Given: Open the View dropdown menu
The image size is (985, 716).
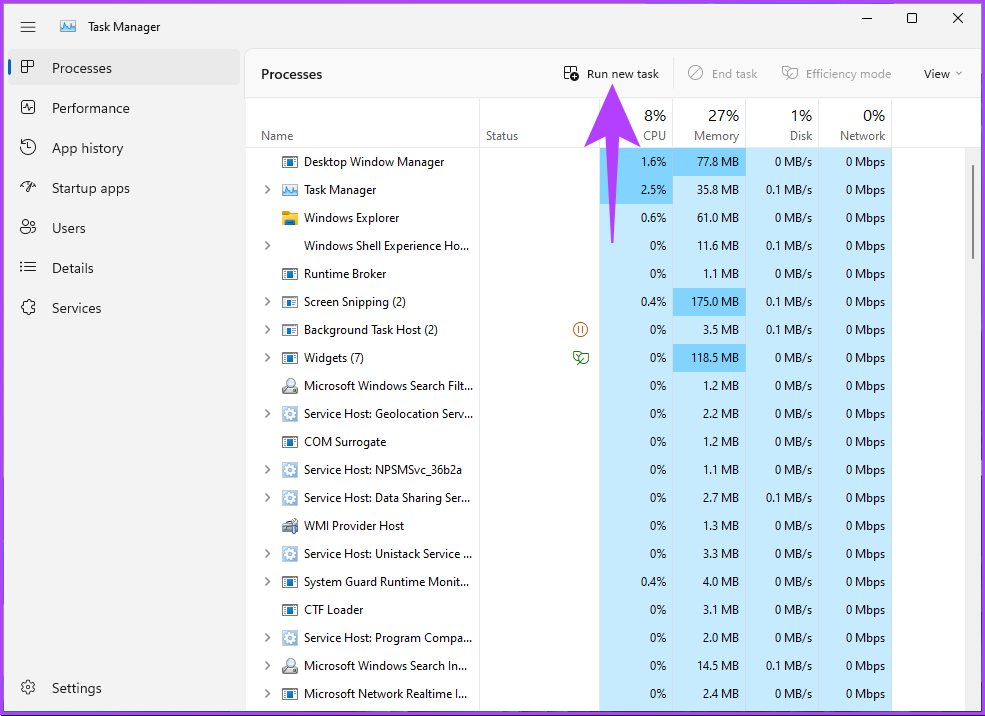Looking at the screenshot, I should [942, 73].
